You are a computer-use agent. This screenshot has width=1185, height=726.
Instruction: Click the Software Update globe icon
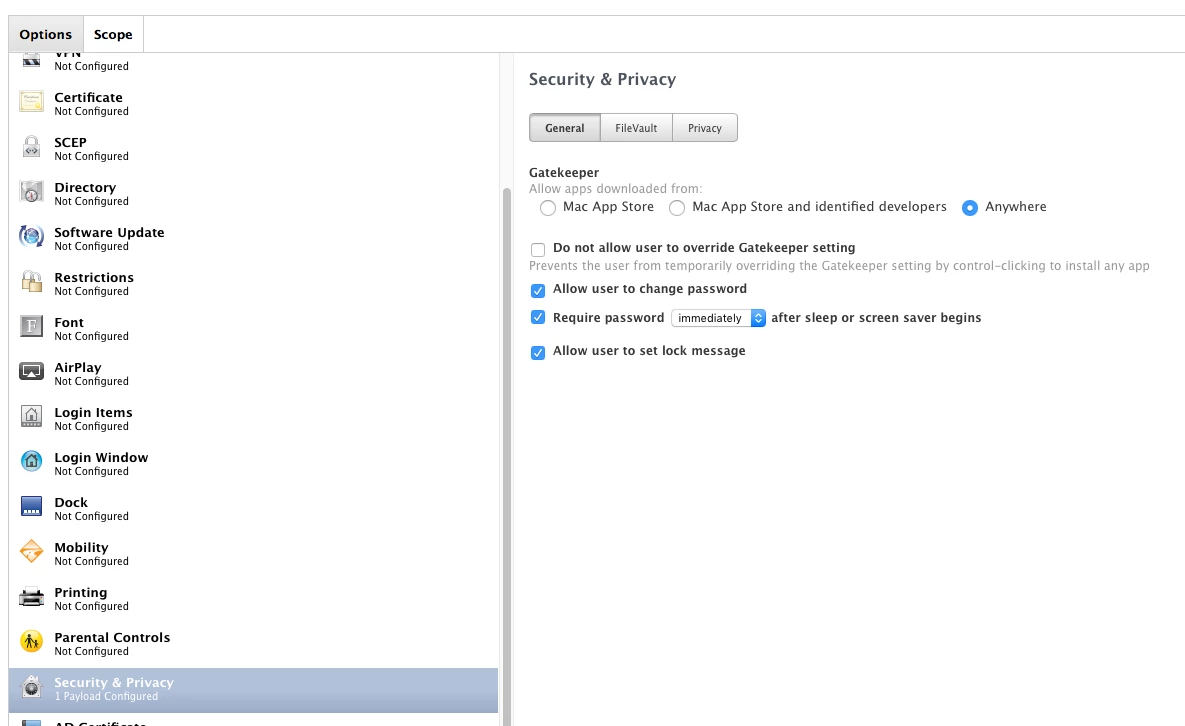[x=31, y=237]
